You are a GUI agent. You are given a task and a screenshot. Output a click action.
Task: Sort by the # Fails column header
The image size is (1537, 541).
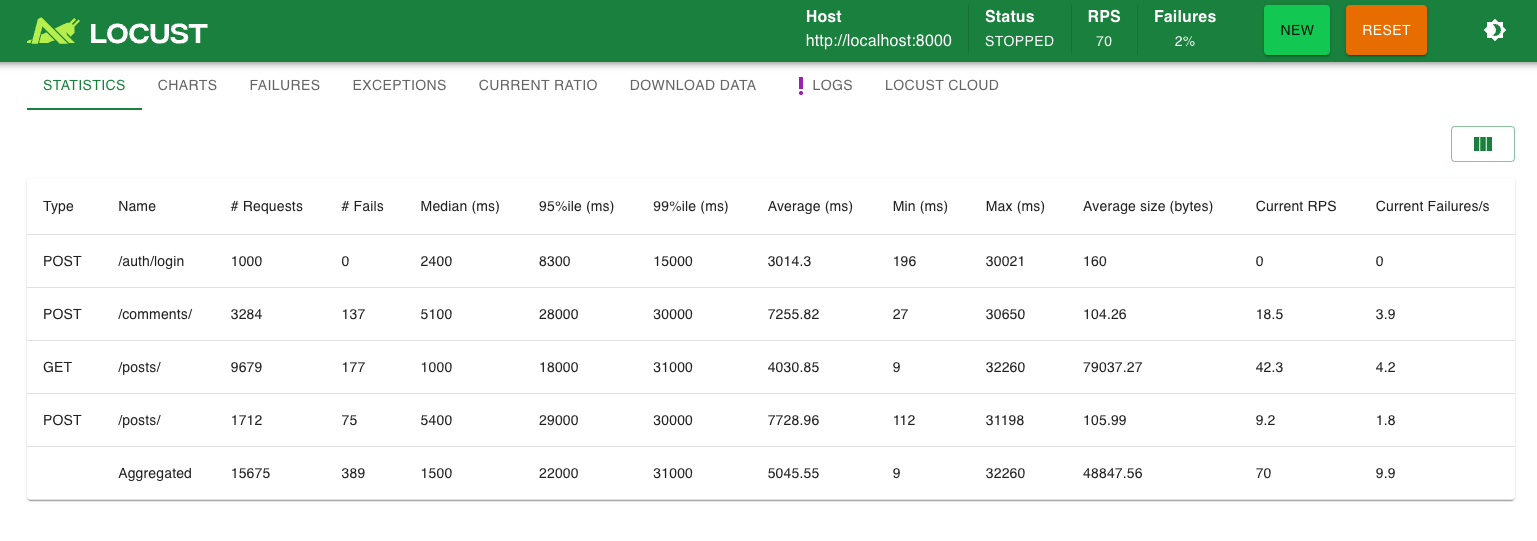click(x=362, y=207)
